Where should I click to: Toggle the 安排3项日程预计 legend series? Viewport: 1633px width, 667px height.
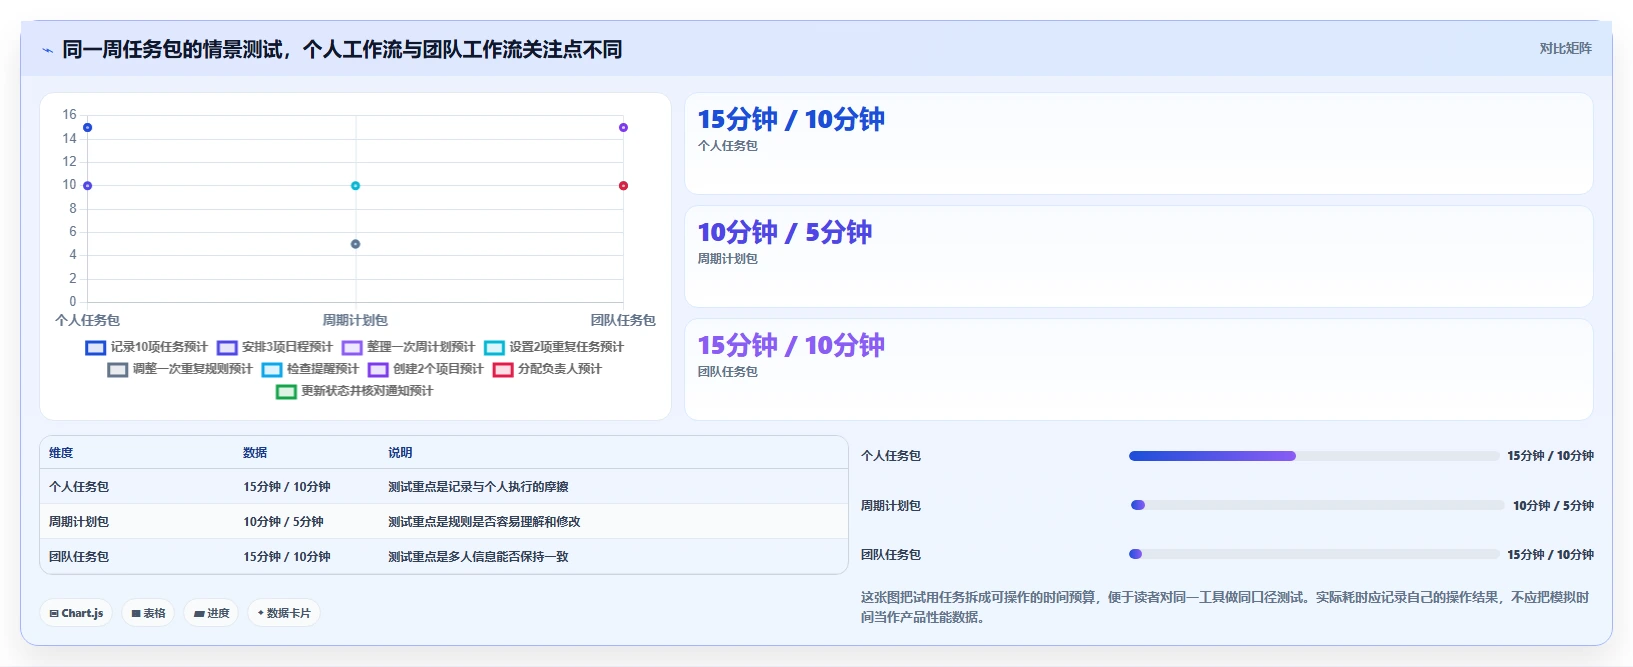[x=274, y=347]
